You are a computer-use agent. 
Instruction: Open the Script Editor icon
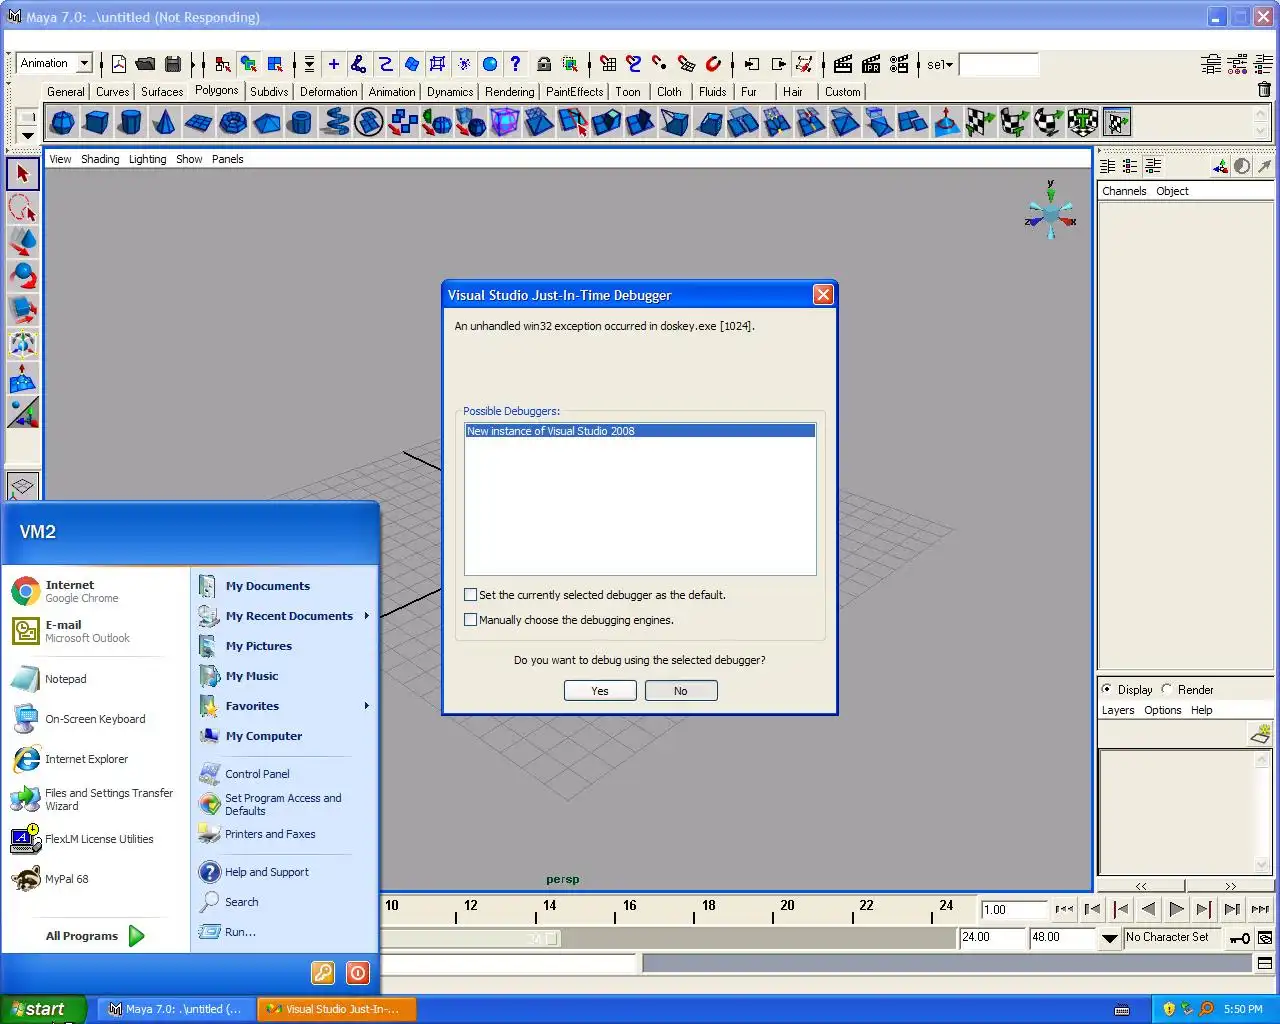coord(1265,963)
